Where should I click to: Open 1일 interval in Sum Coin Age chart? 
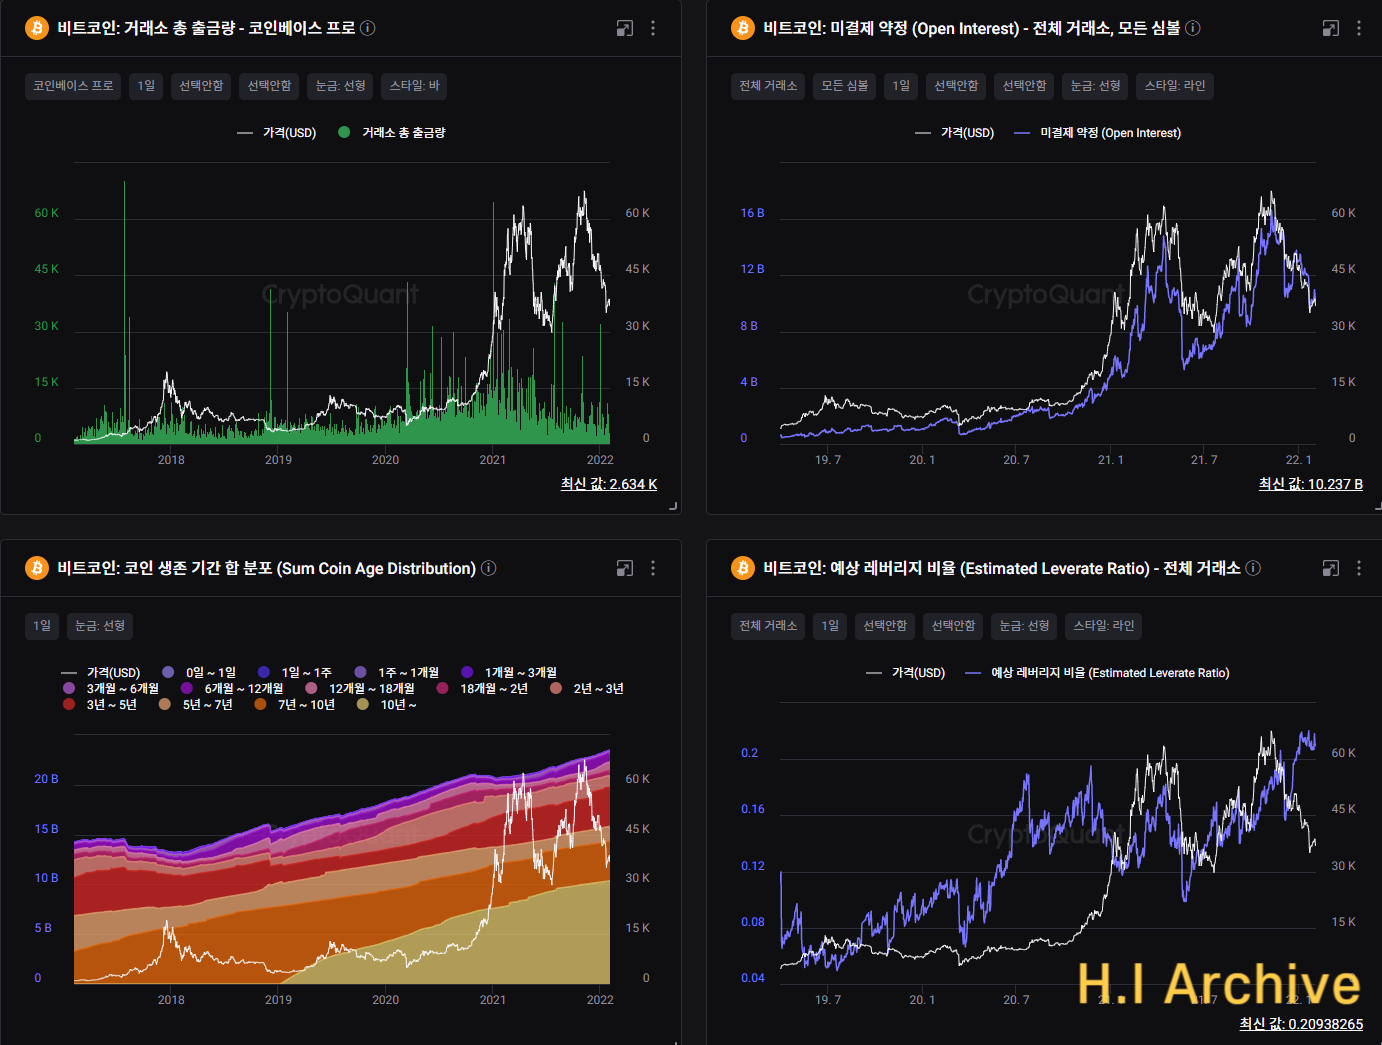(42, 626)
